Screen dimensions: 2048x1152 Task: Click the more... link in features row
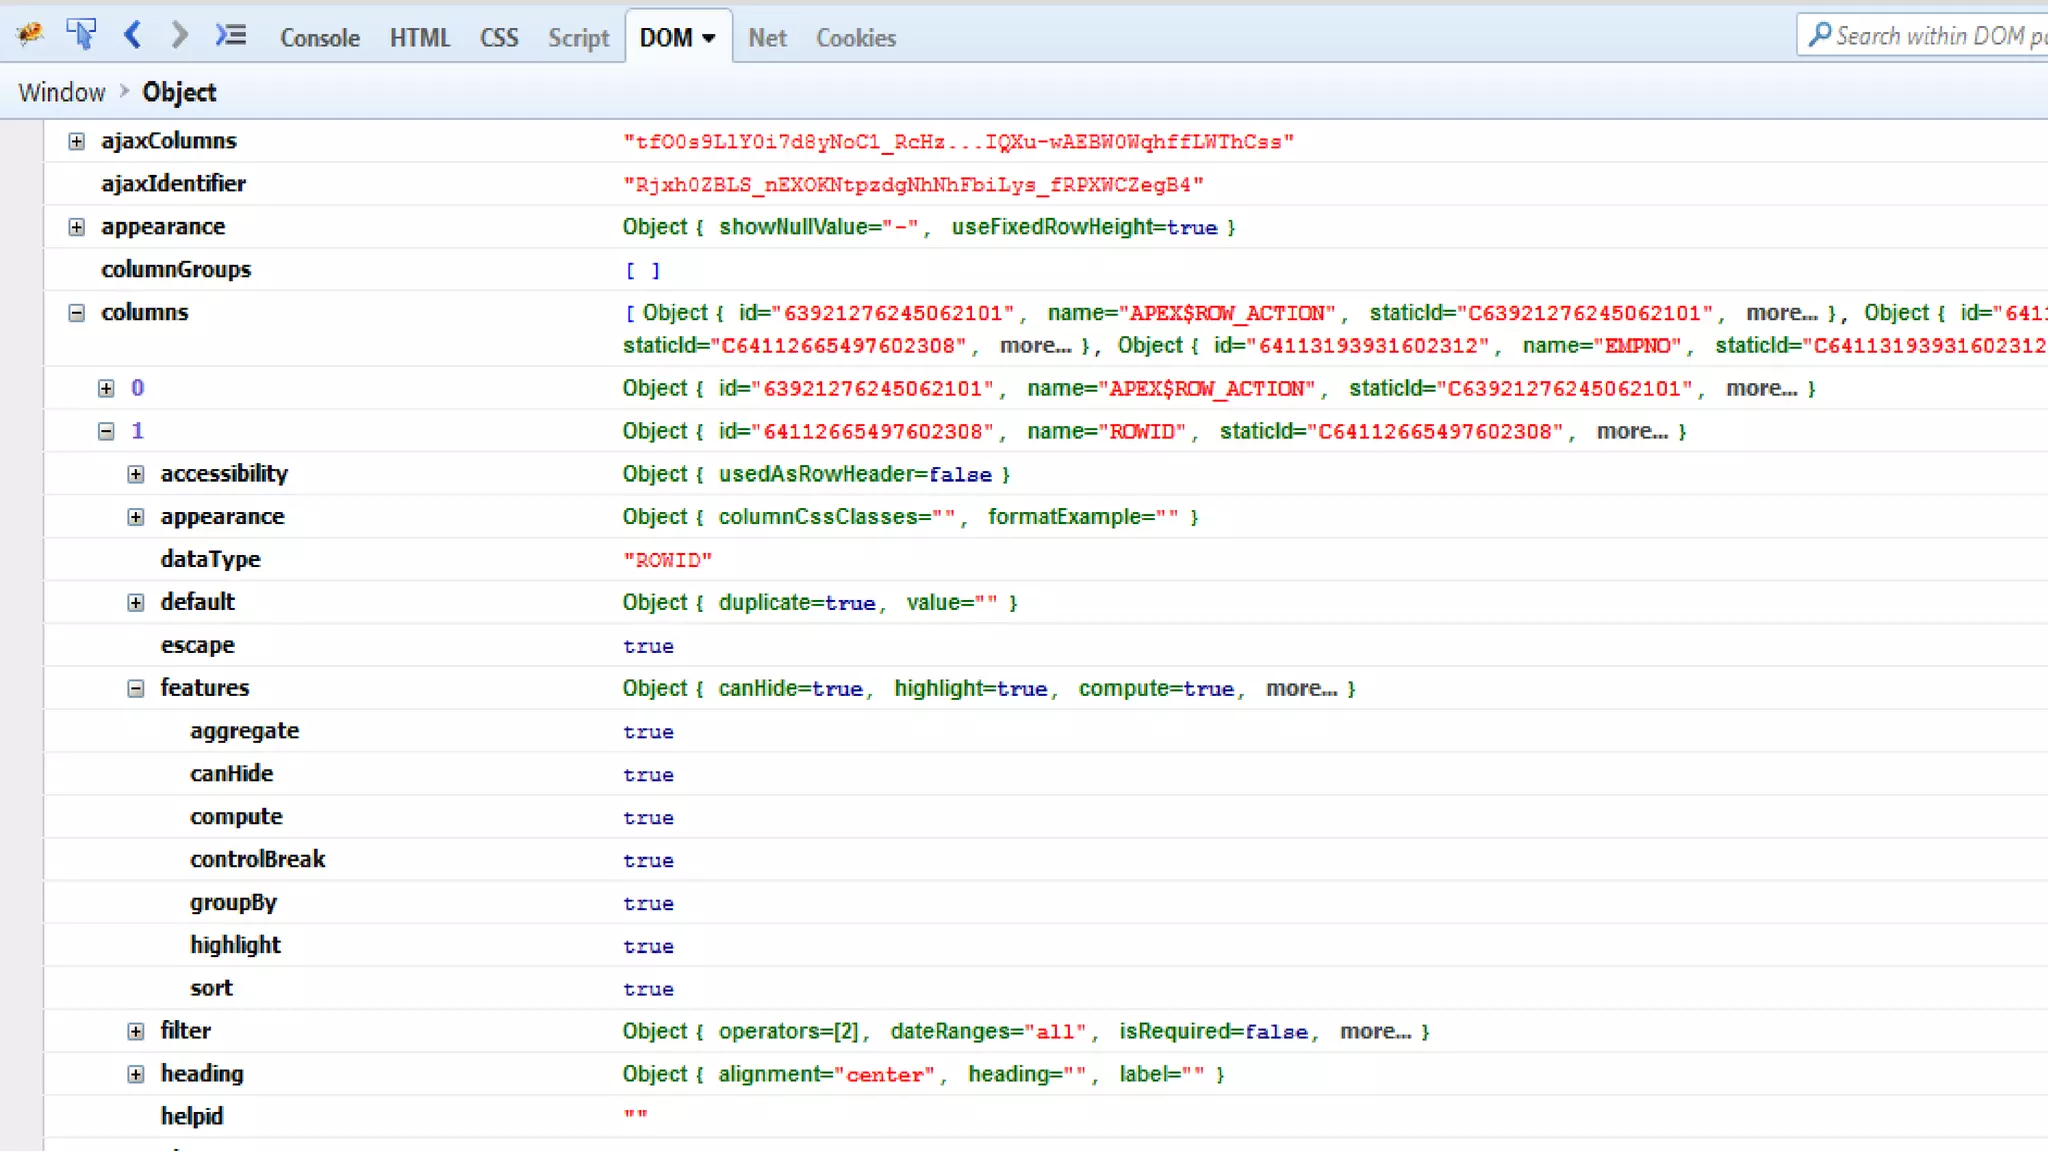(1300, 688)
